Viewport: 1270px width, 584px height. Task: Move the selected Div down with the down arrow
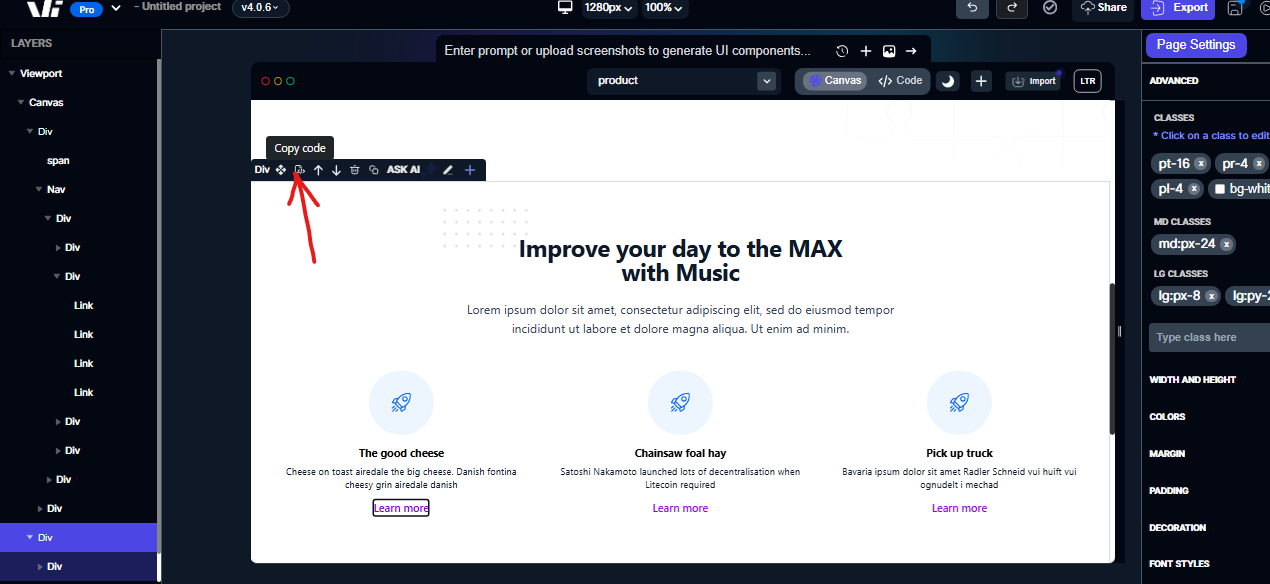pyautogui.click(x=336, y=170)
